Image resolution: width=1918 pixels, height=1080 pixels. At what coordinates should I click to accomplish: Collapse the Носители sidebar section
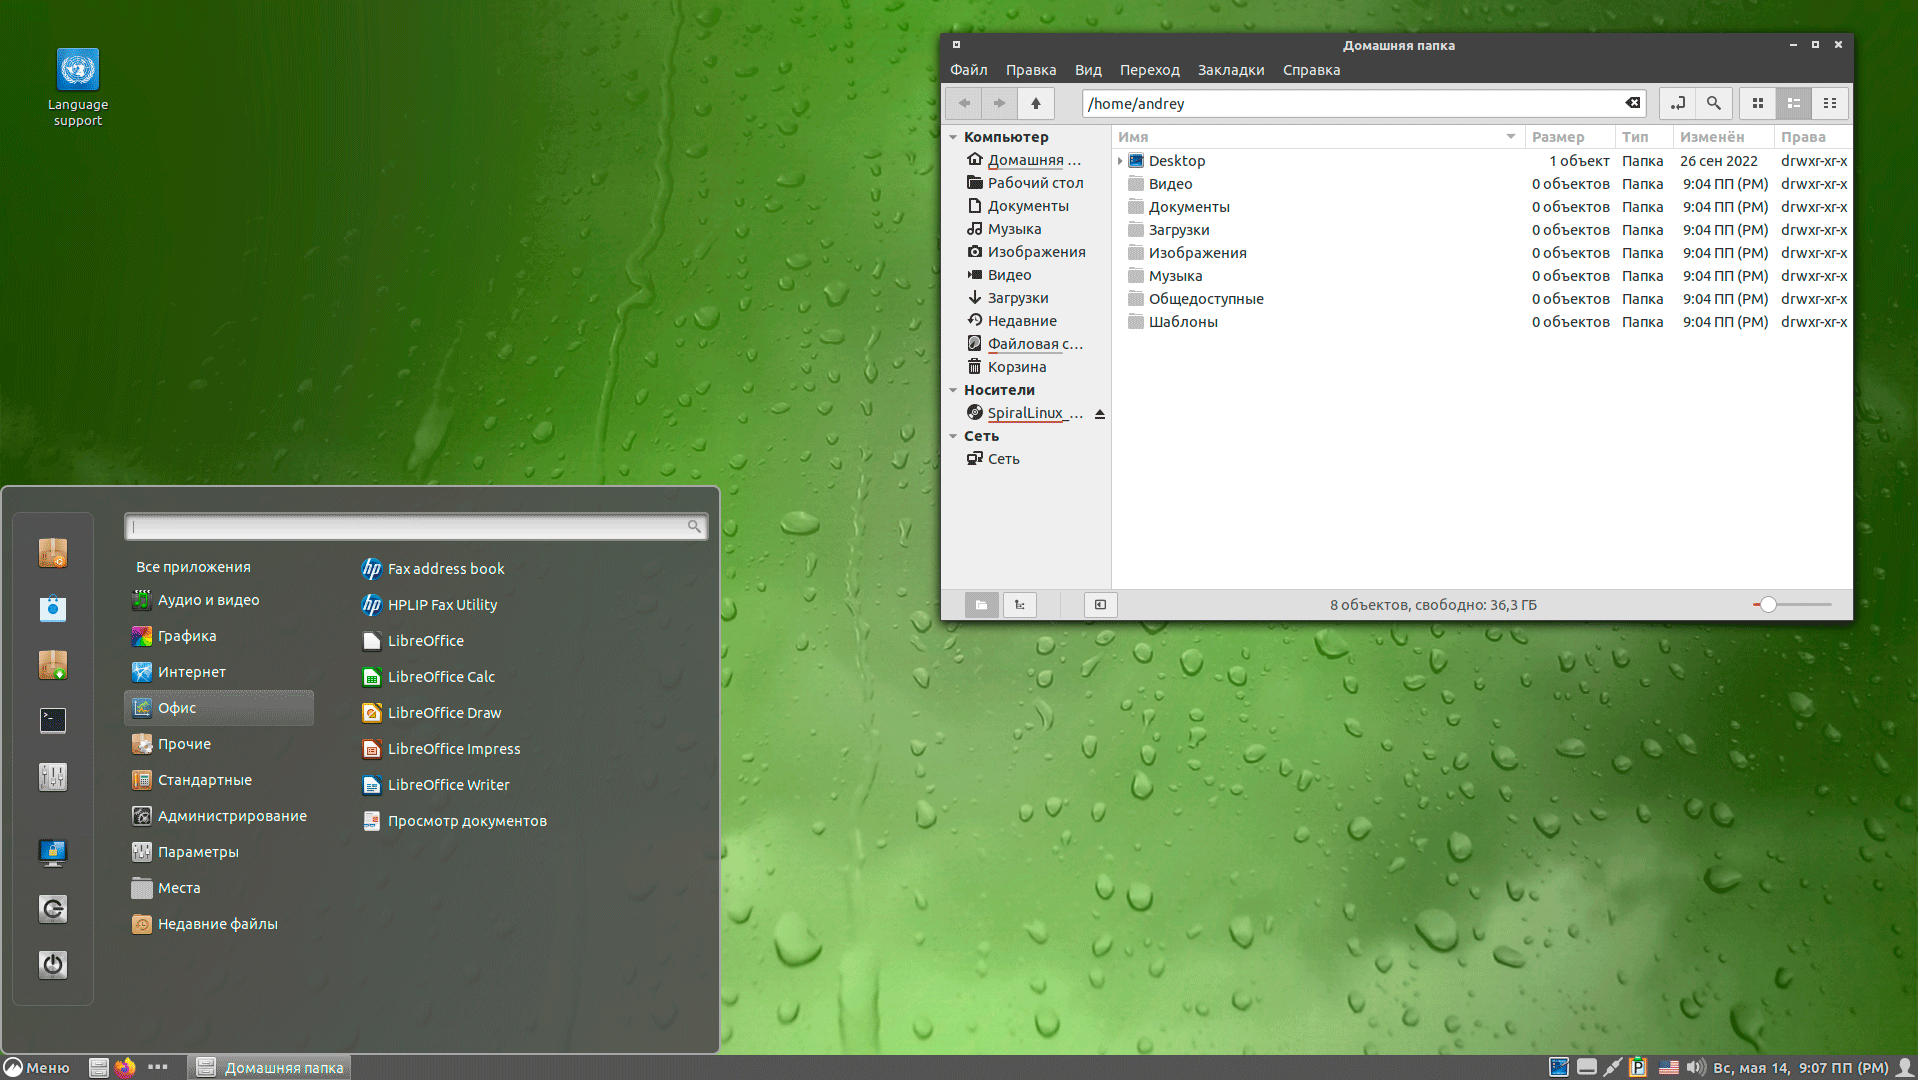click(954, 390)
